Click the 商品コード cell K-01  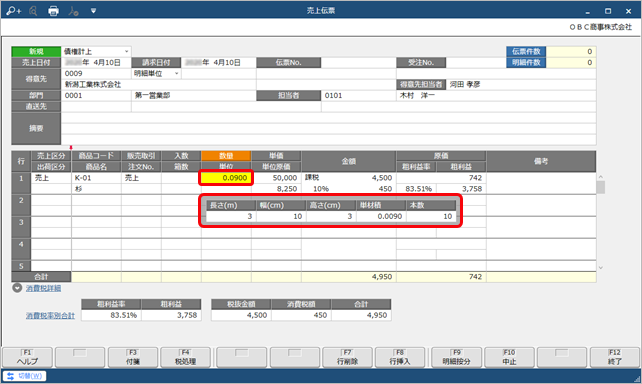point(96,178)
